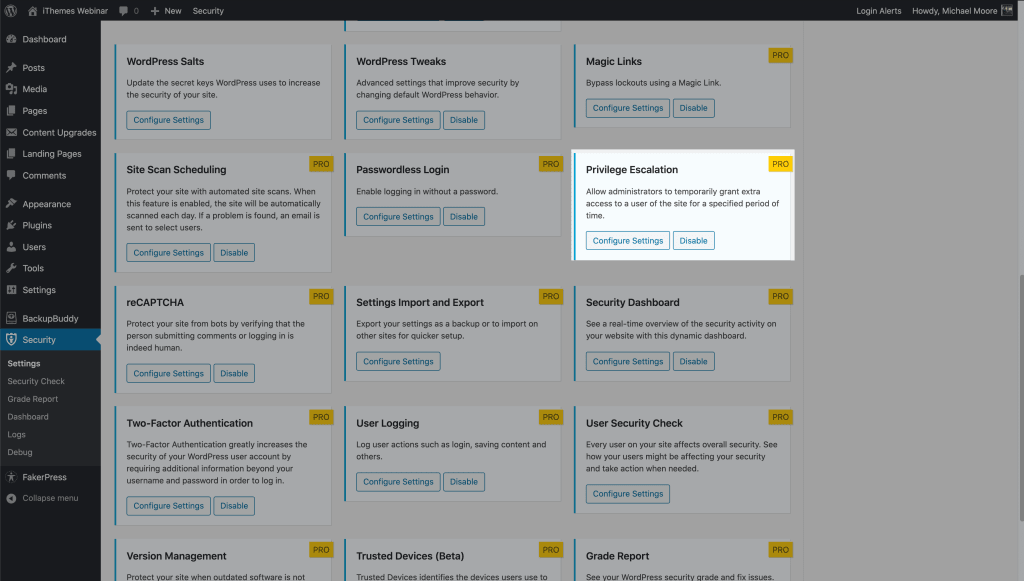The width and height of the screenshot is (1024, 581).
Task: Open the comments bubble icon in admin bar
Action: pyautogui.click(x=123, y=11)
